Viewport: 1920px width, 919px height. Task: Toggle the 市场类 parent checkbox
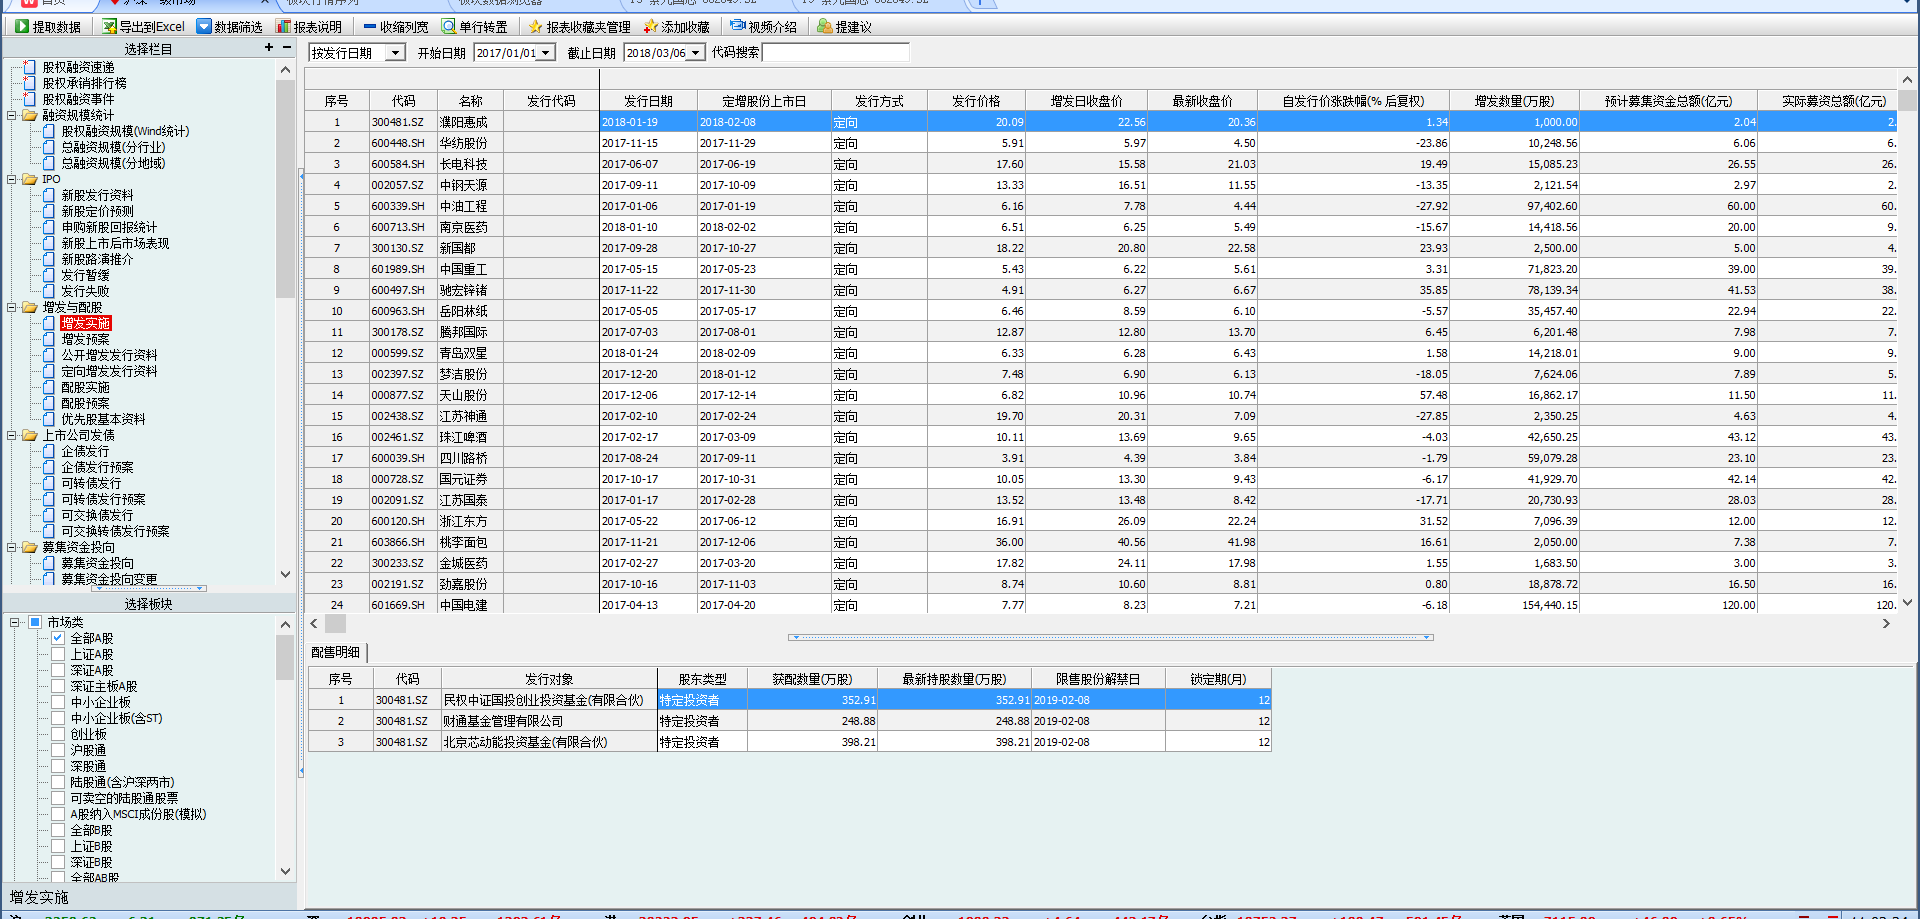[35, 622]
